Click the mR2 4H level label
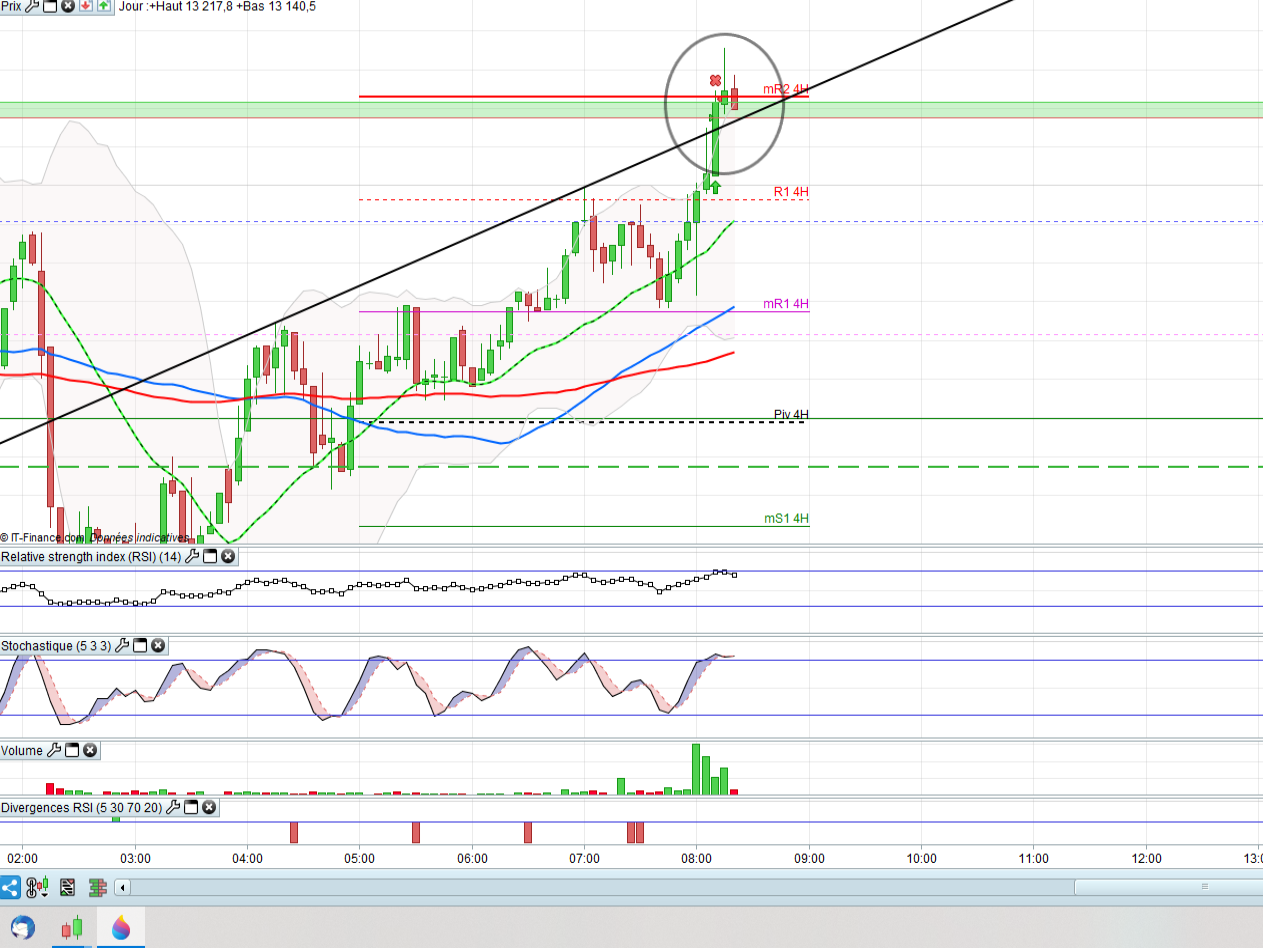This screenshot has height=948, width=1263. [786, 89]
